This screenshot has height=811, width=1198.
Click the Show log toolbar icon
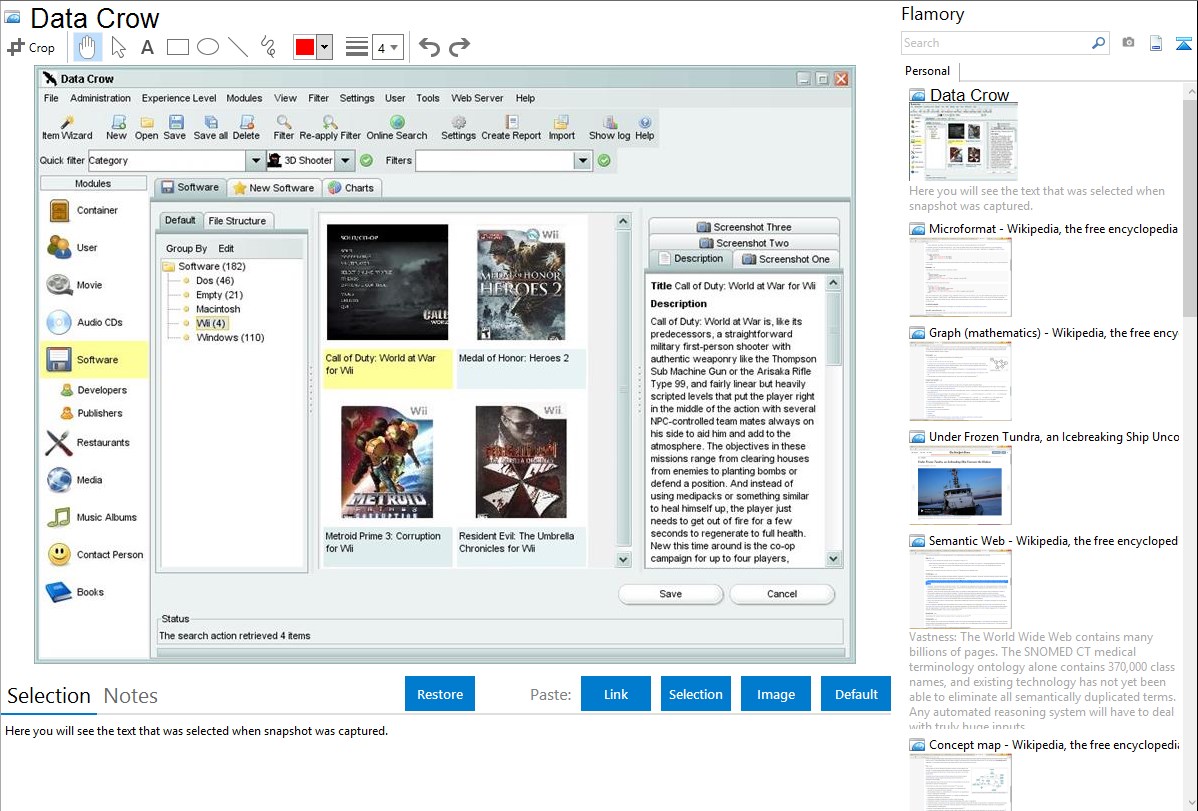click(610, 128)
